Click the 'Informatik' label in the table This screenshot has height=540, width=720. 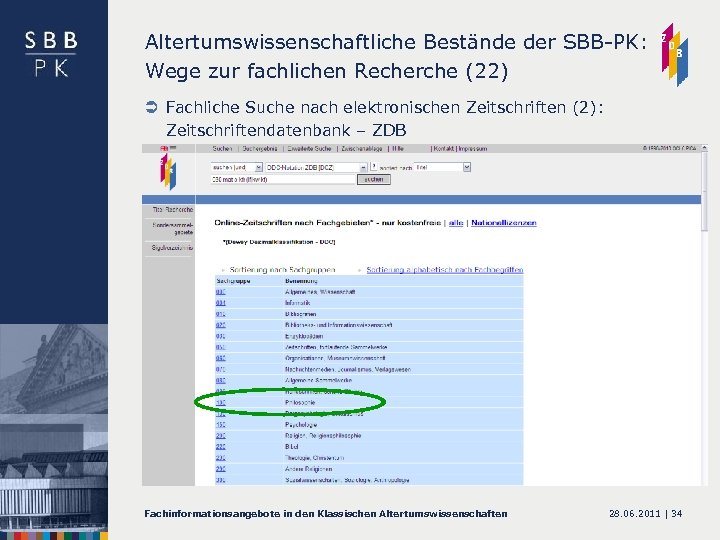point(298,303)
